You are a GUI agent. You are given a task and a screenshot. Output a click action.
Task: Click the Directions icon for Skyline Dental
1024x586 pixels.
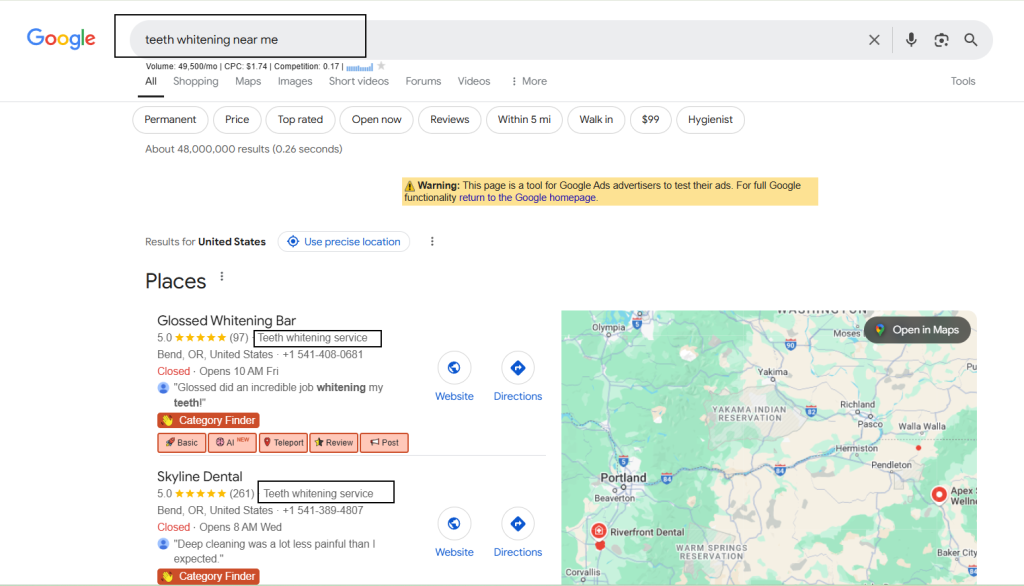518,523
